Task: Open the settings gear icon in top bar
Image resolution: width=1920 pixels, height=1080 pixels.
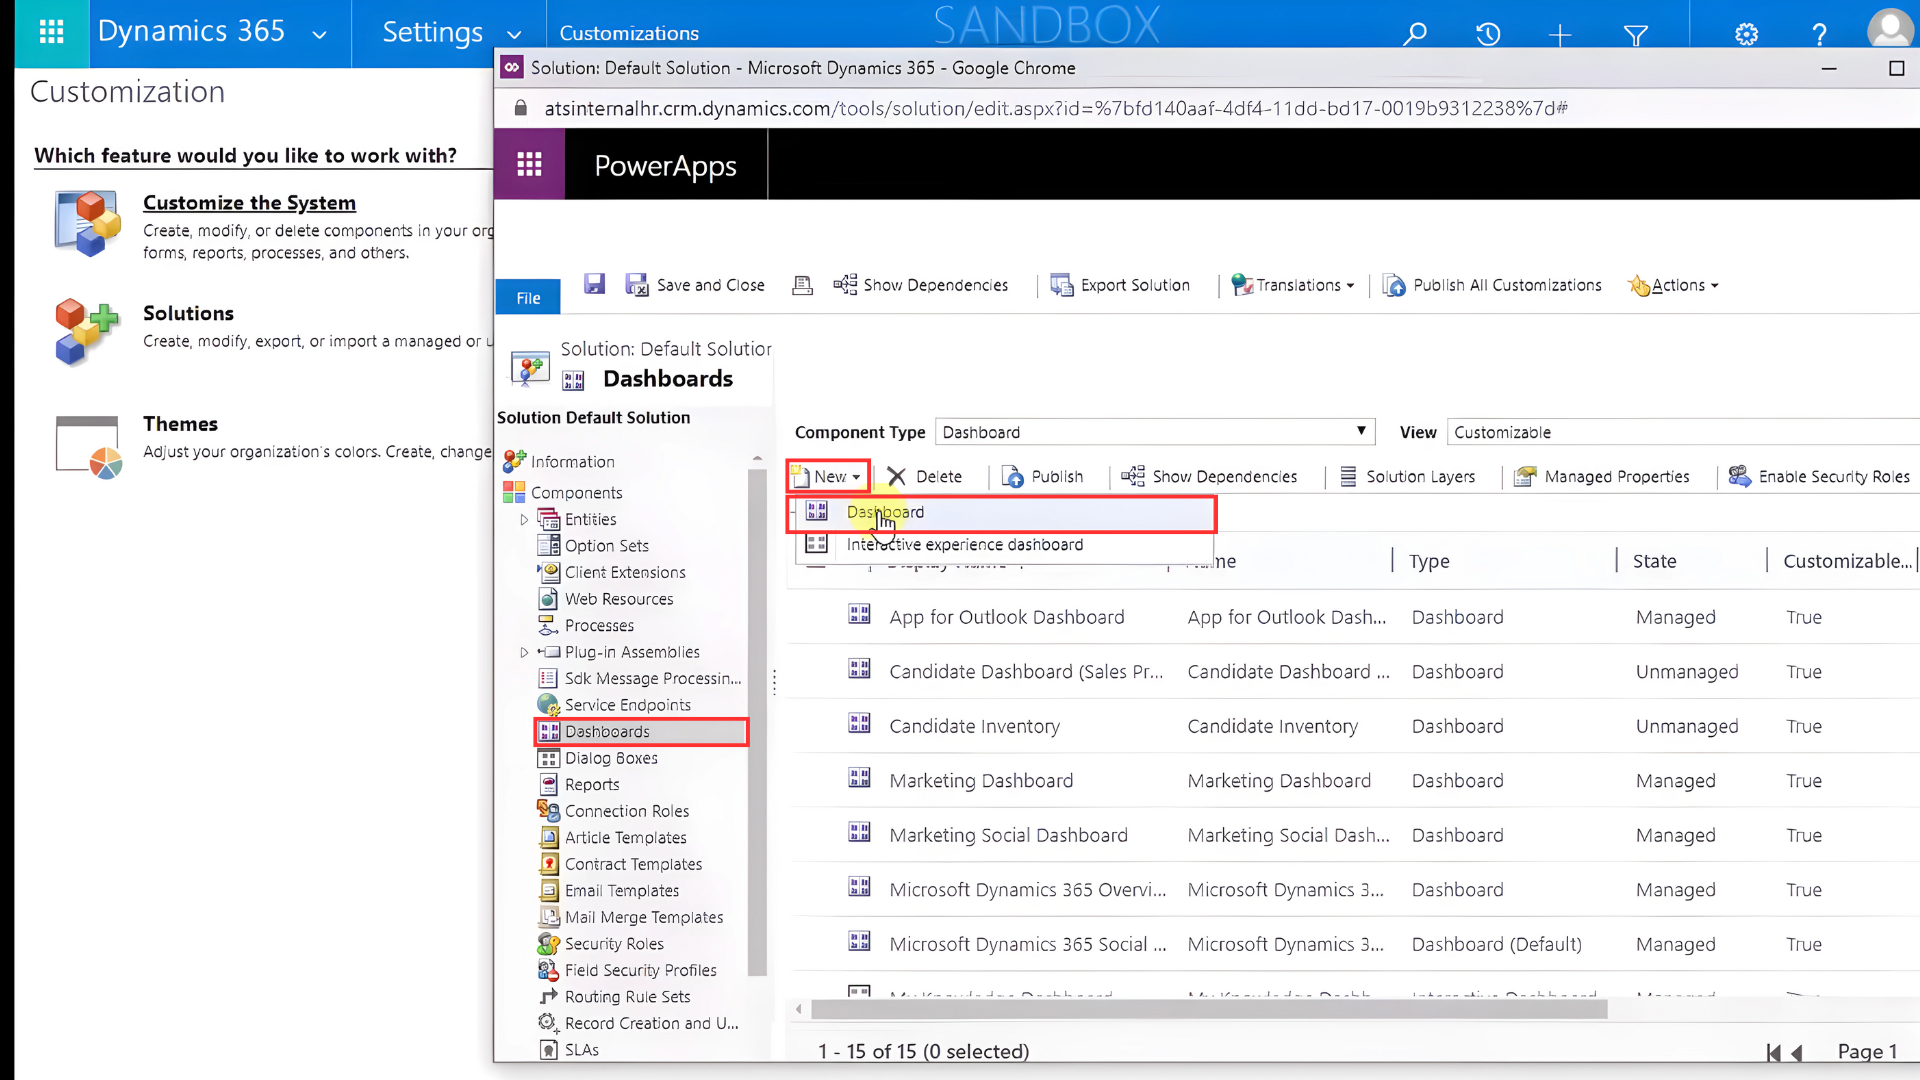Action: 1746,35
